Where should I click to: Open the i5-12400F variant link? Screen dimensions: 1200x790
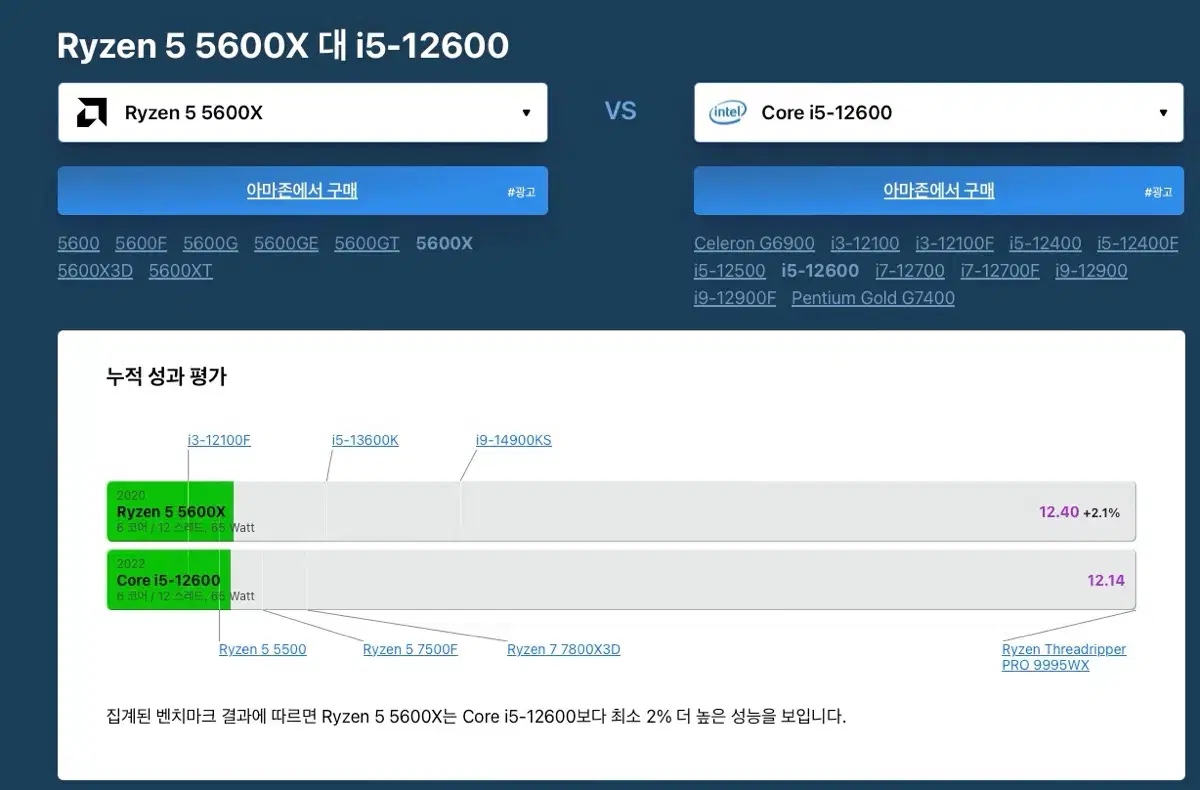click(x=1138, y=243)
